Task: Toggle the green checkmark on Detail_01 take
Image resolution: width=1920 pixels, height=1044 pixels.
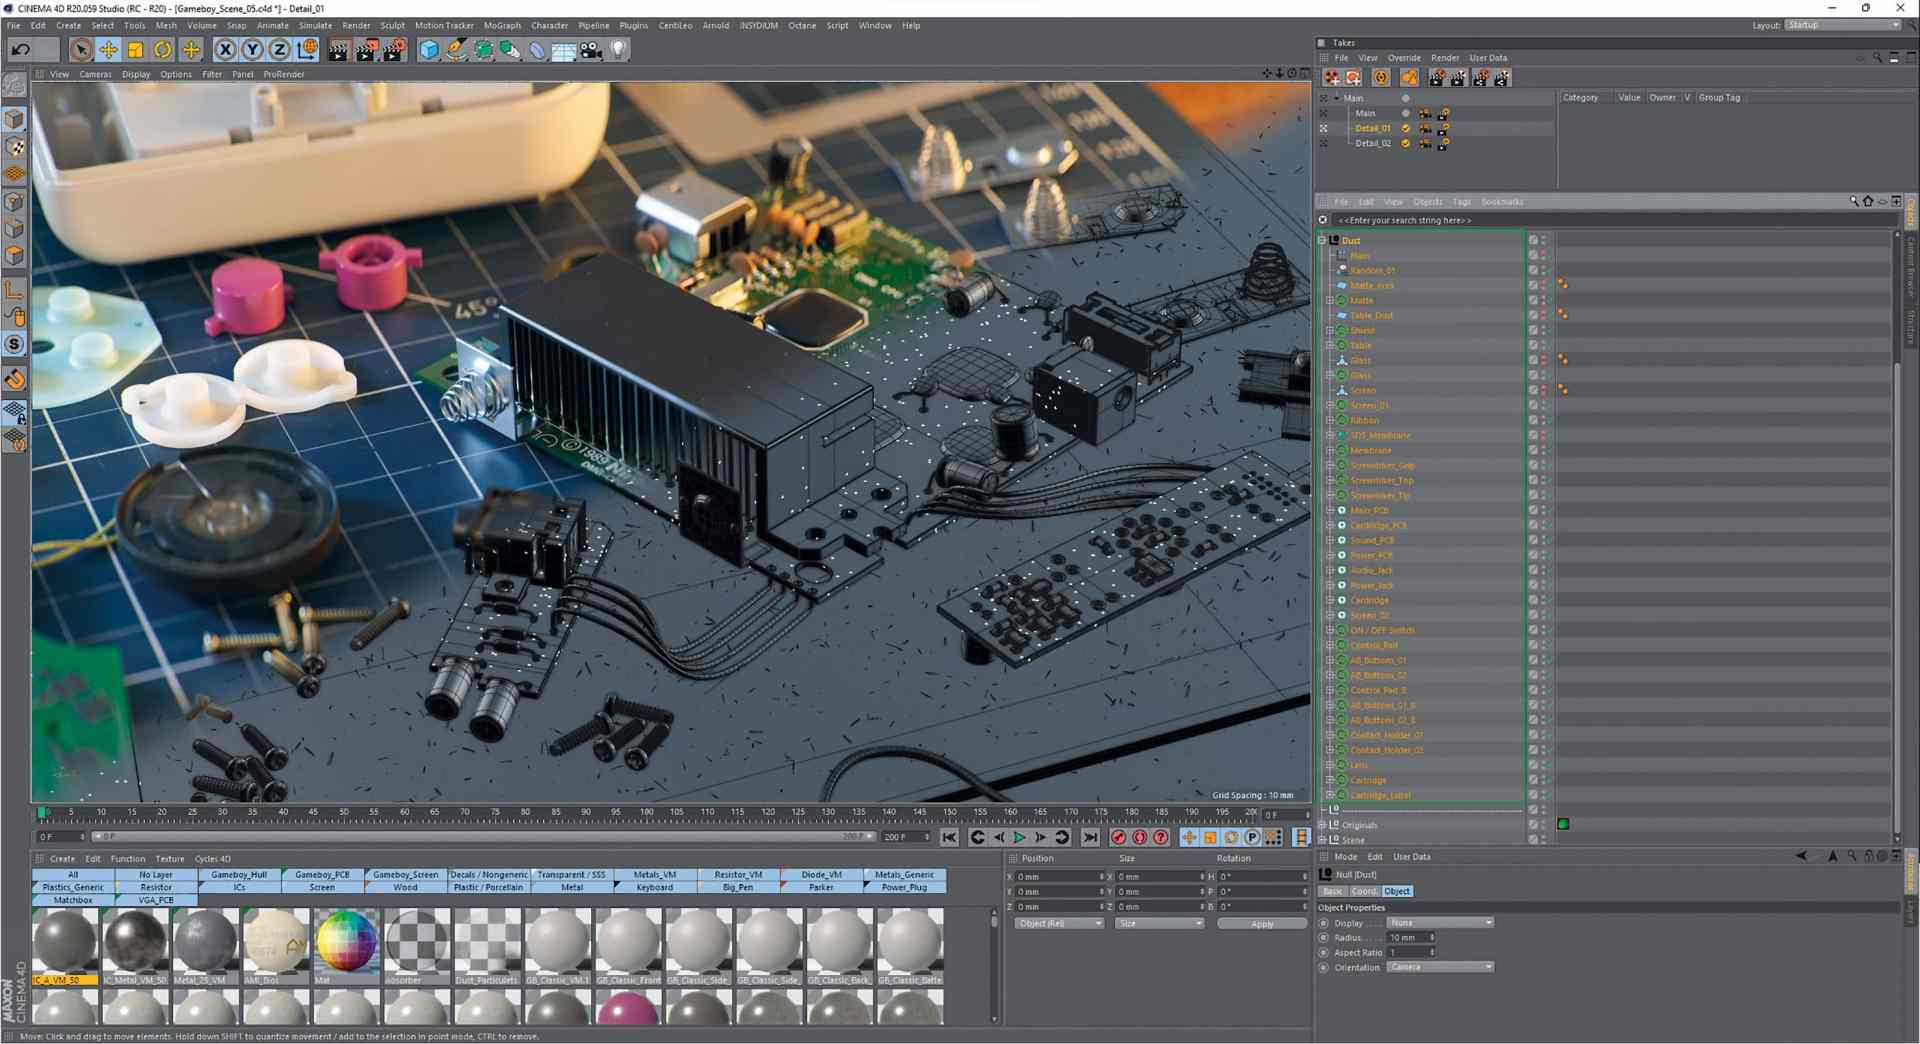Action: 1405,128
